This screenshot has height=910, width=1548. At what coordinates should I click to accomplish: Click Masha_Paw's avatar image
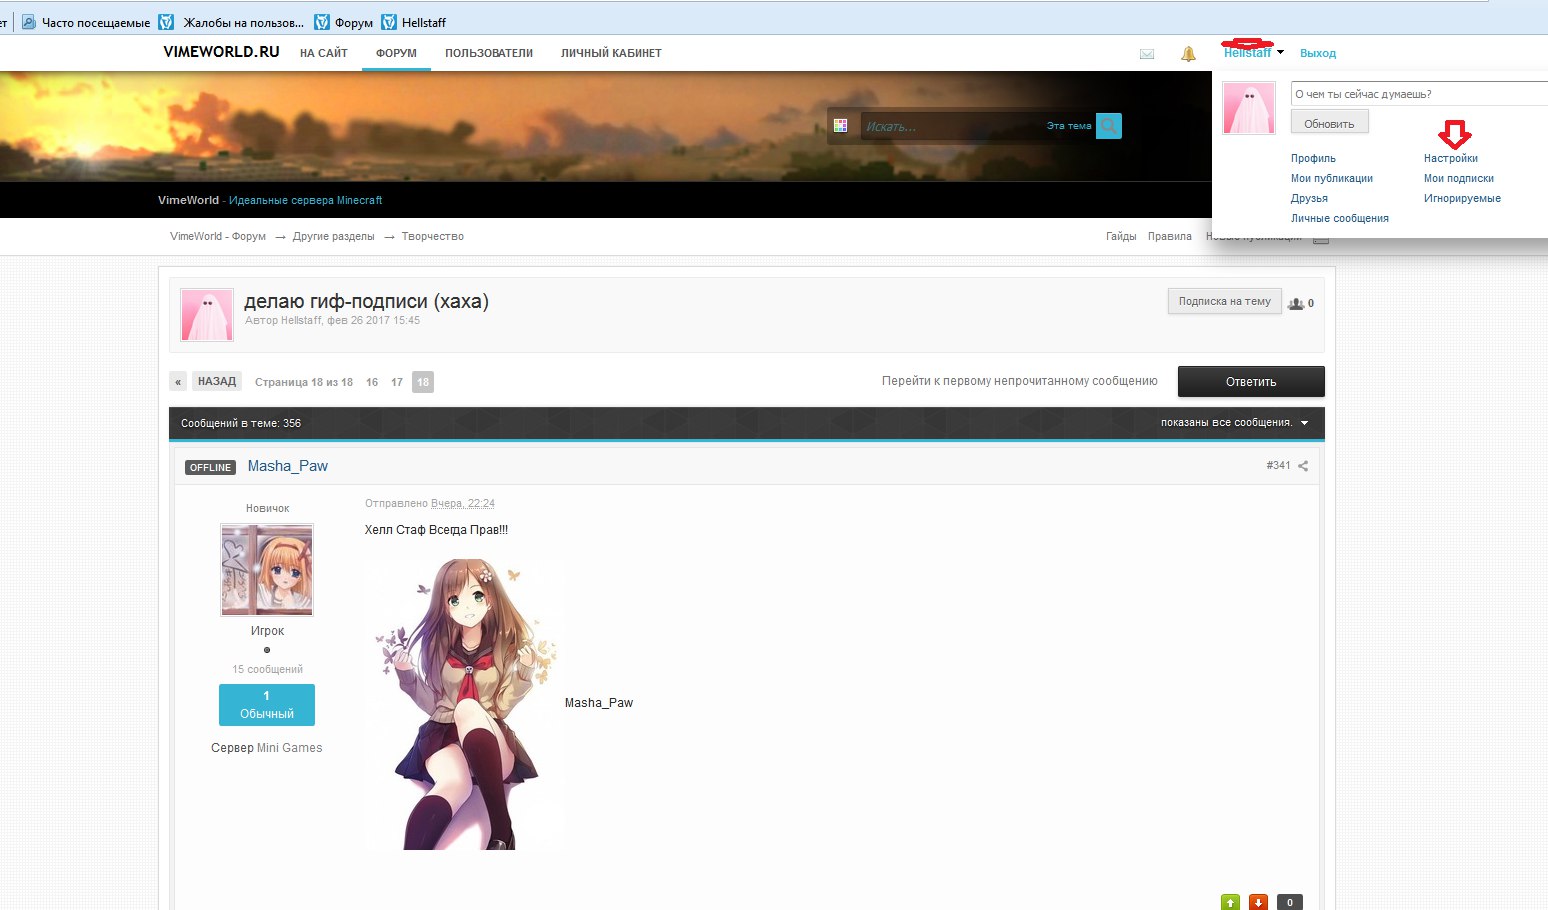point(267,569)
